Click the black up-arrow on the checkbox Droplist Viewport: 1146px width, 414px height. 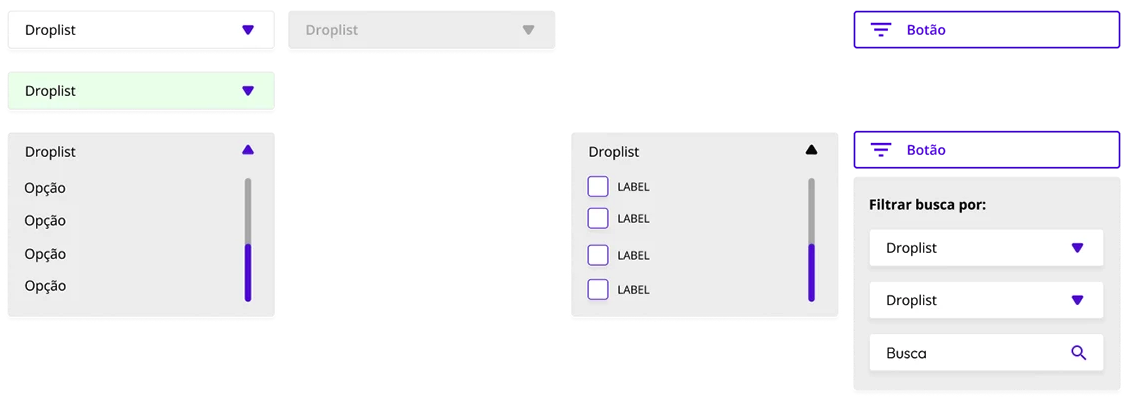[811, 150]
